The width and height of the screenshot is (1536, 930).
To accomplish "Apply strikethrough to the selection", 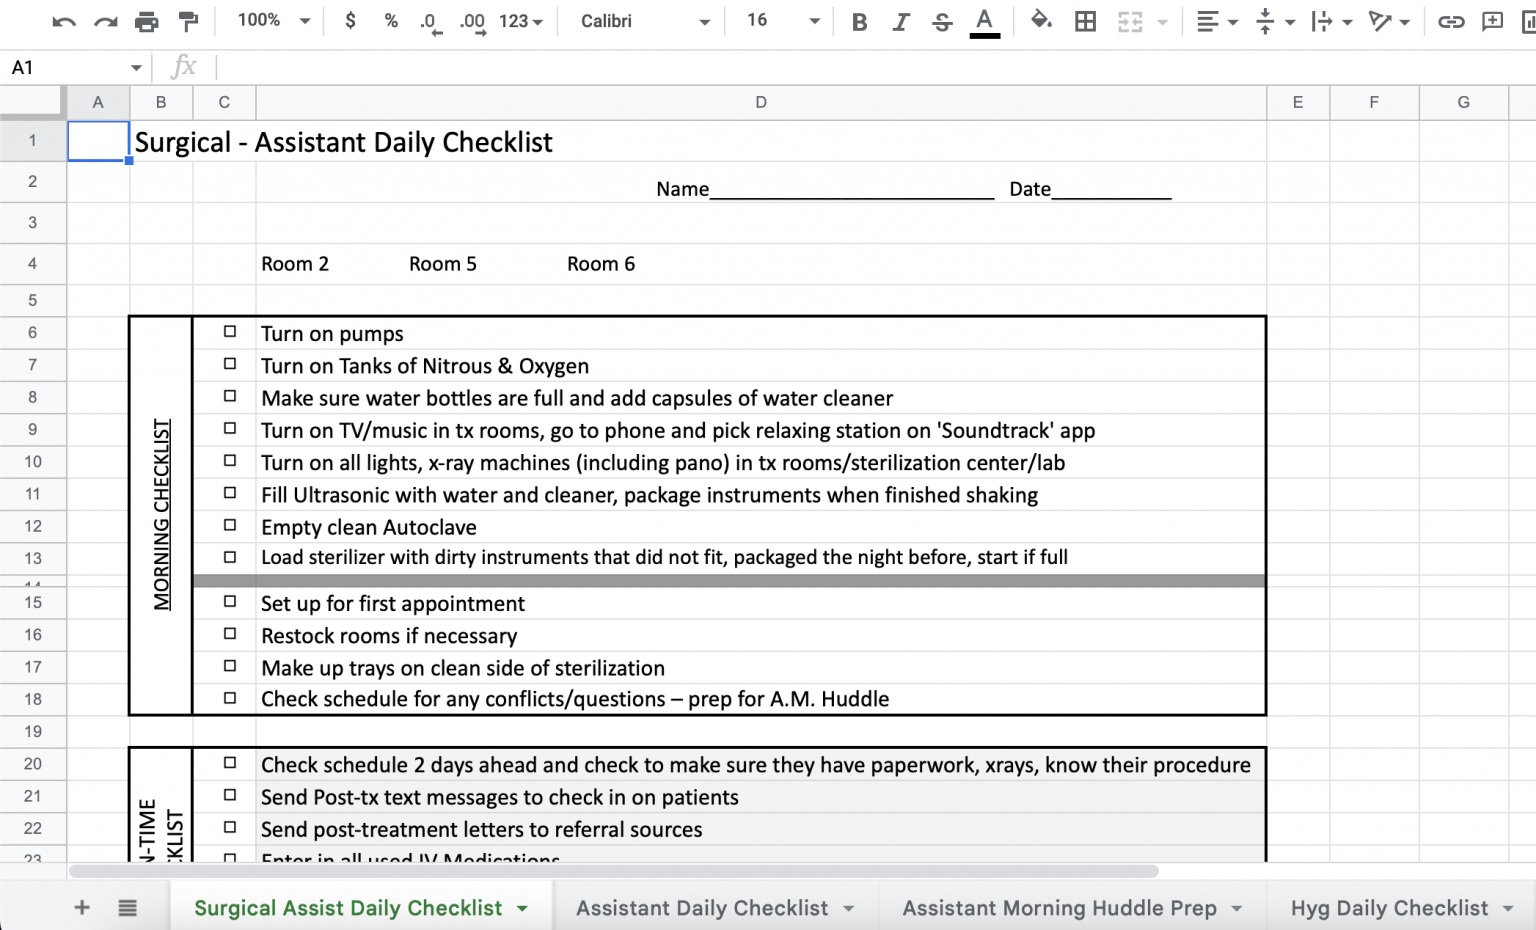I will (942, 20).
